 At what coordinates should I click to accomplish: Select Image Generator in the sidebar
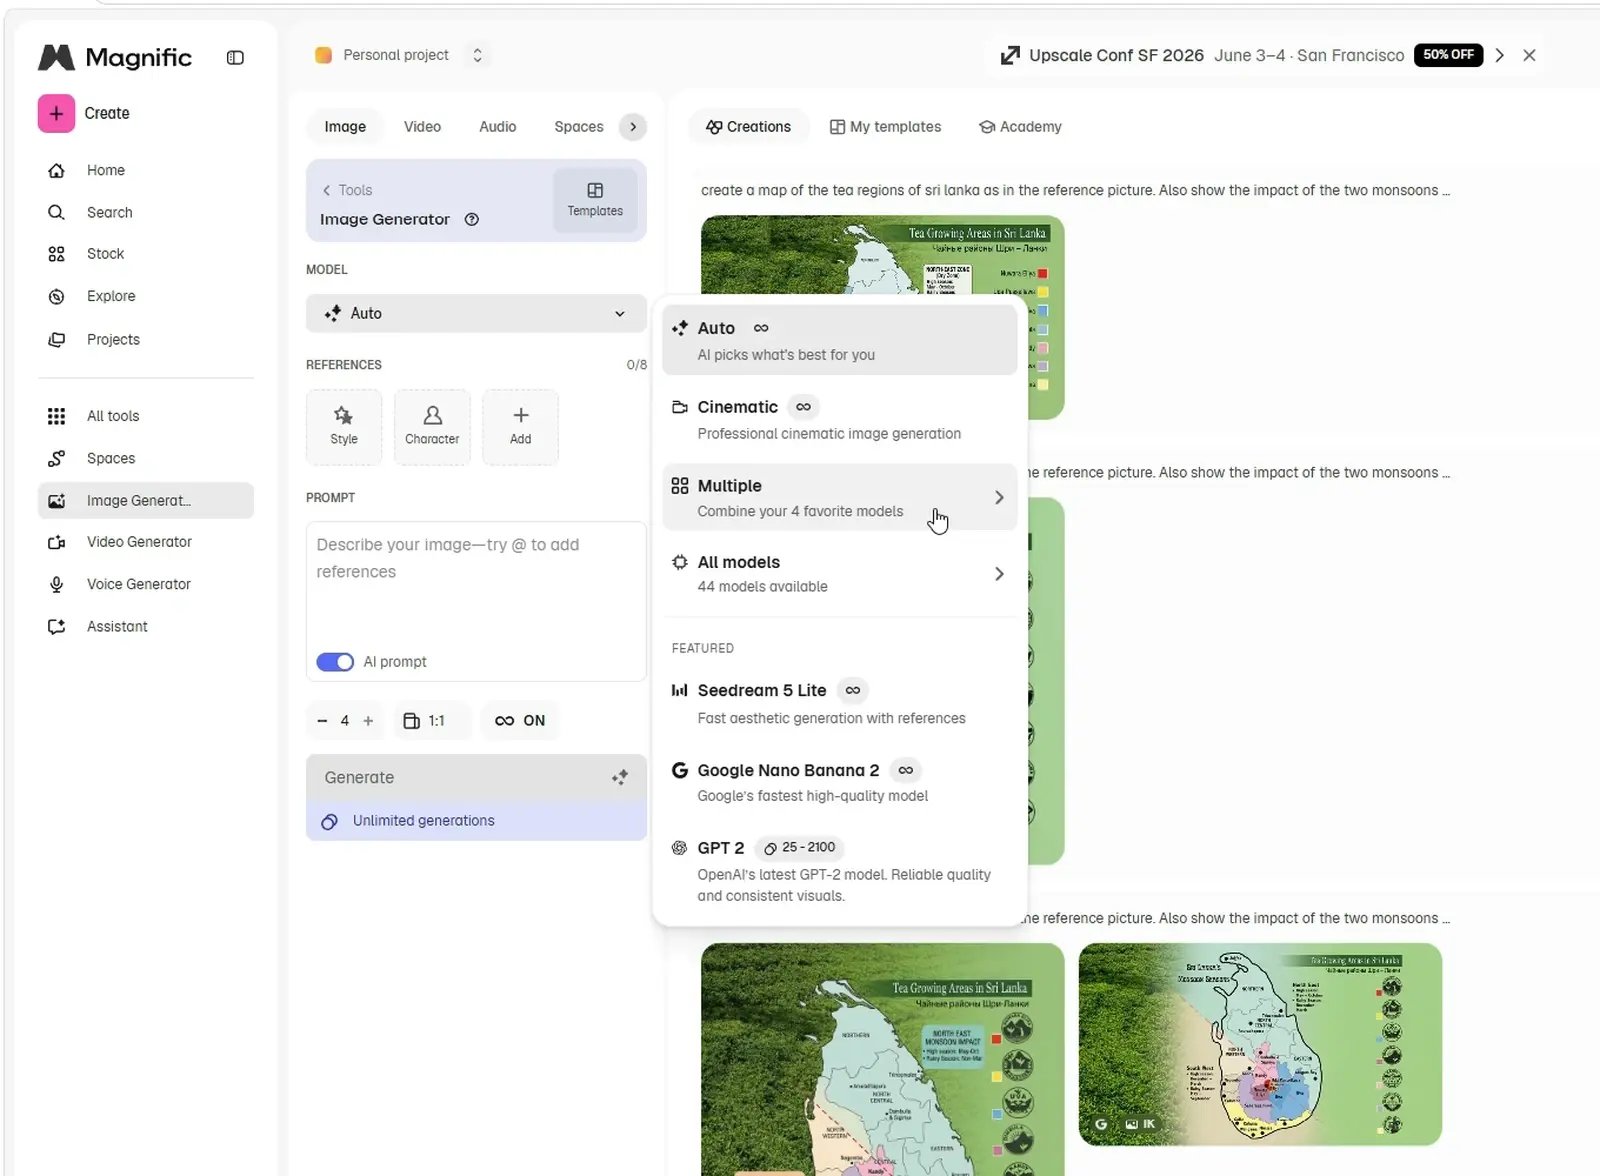146,500
